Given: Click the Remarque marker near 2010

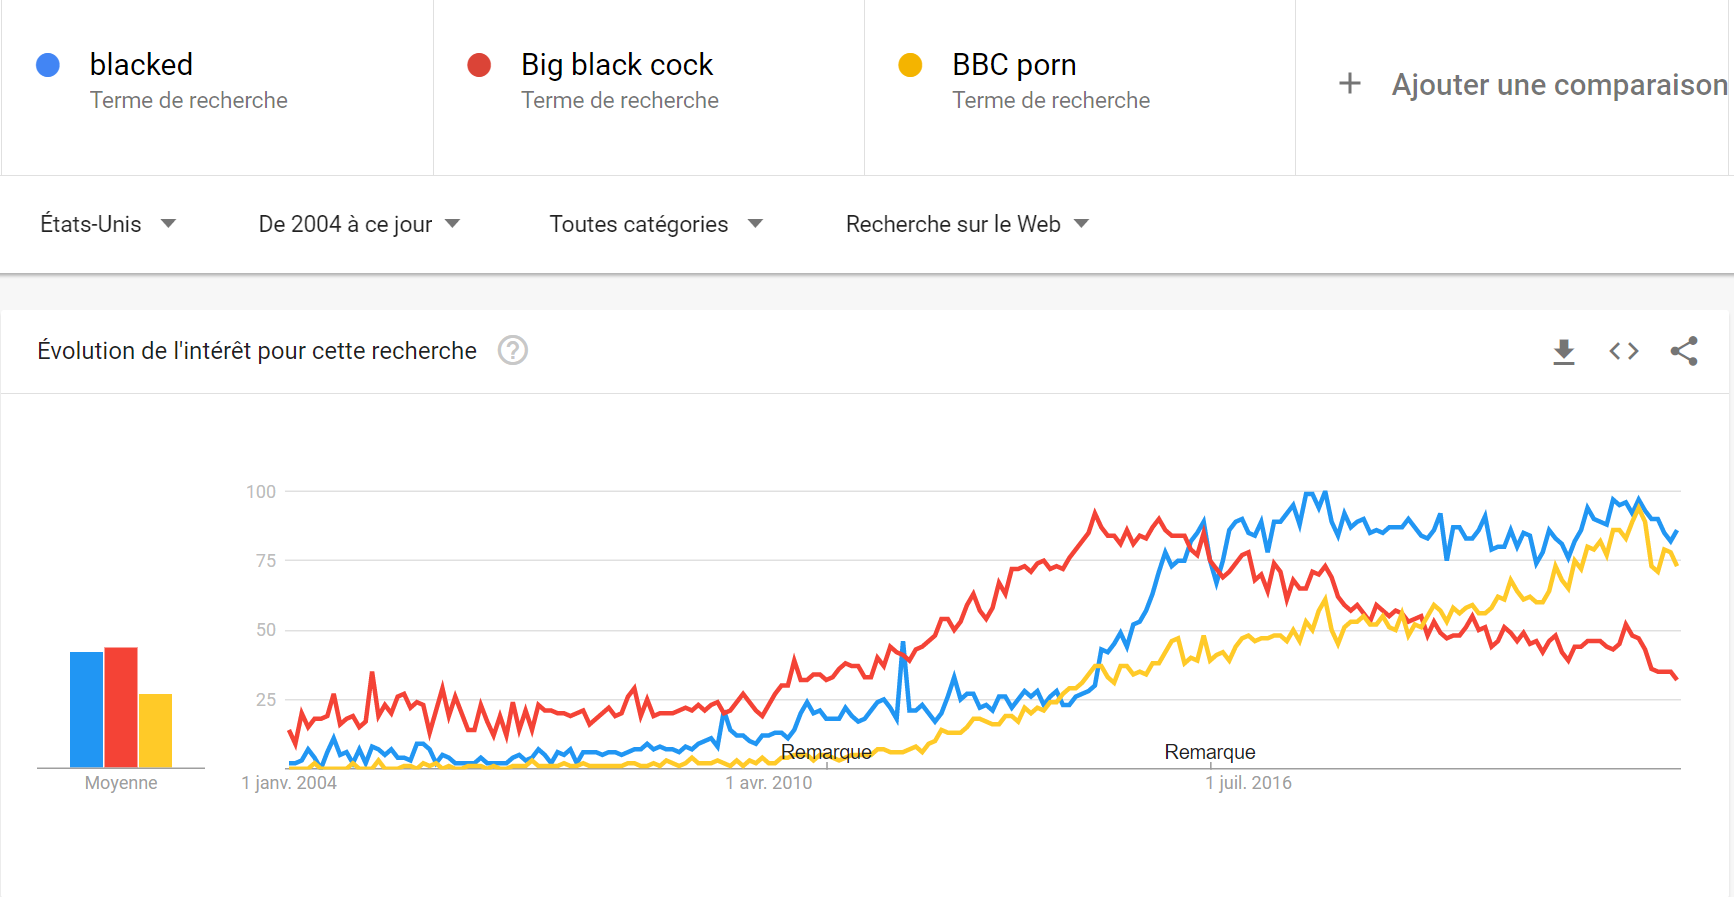Looking at the screenshot, I should (x=826, y=752).
